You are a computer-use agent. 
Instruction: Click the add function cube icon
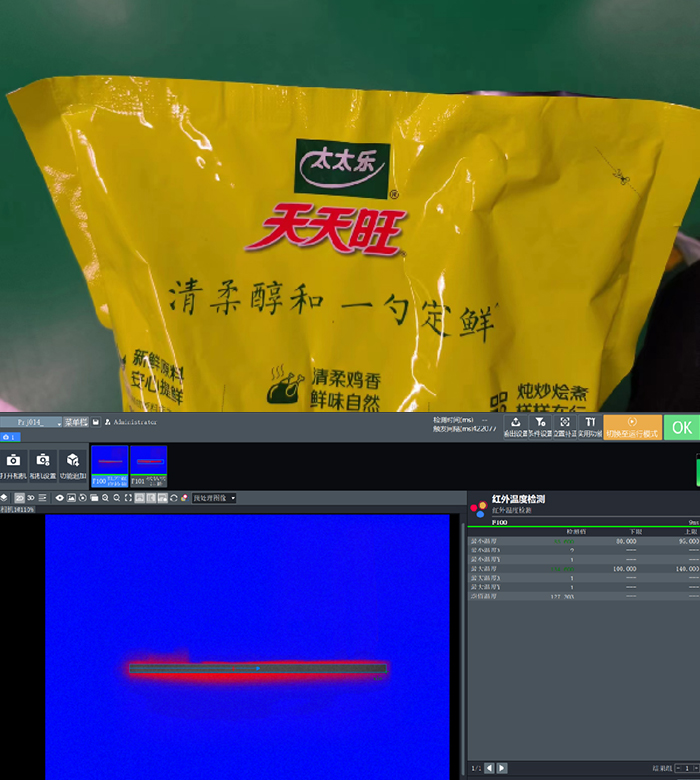[x=73, y=464]
